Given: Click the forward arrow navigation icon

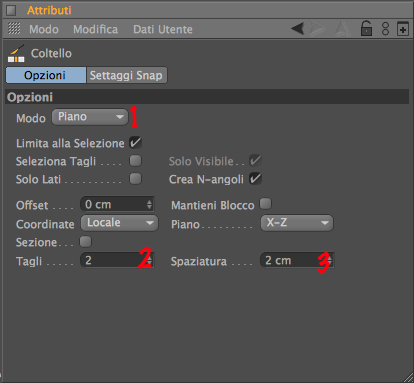Looking at the screenshot, I should 317,29.
